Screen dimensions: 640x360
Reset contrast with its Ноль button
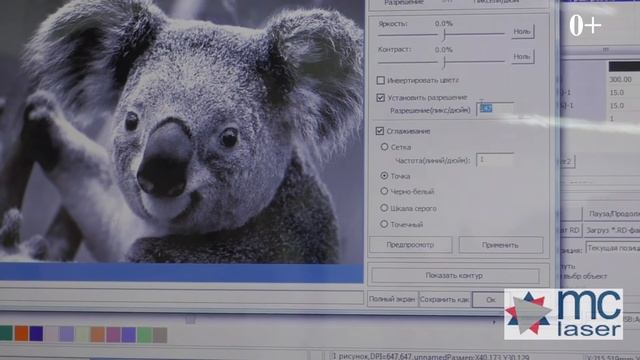coord(523,57)
